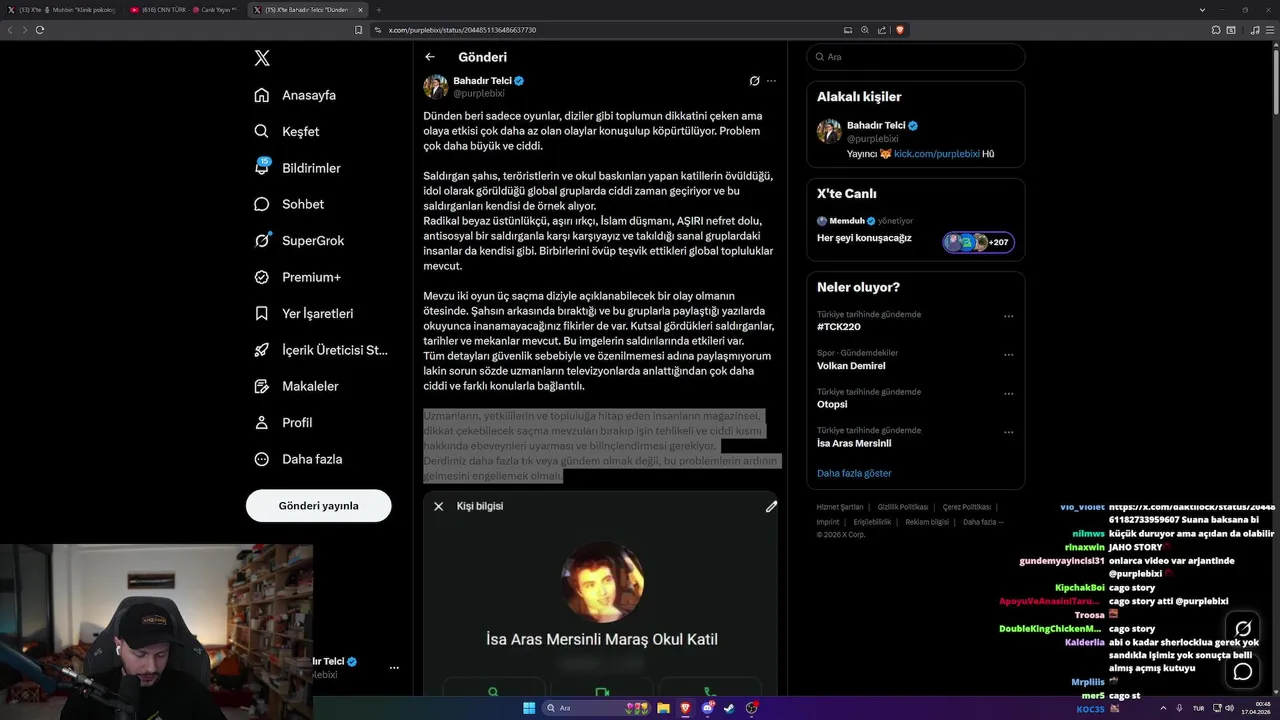
Task: Open the post's three-dot more menu
Action: point(771,81)
